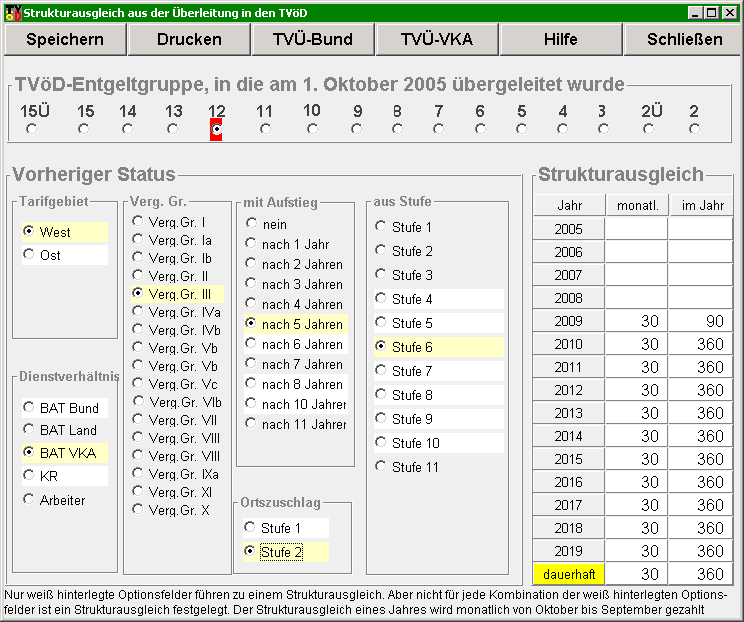Screen dimensions: 744x622
Task: Choose Tarifgebiet Ost
Action: coord(65,255)
